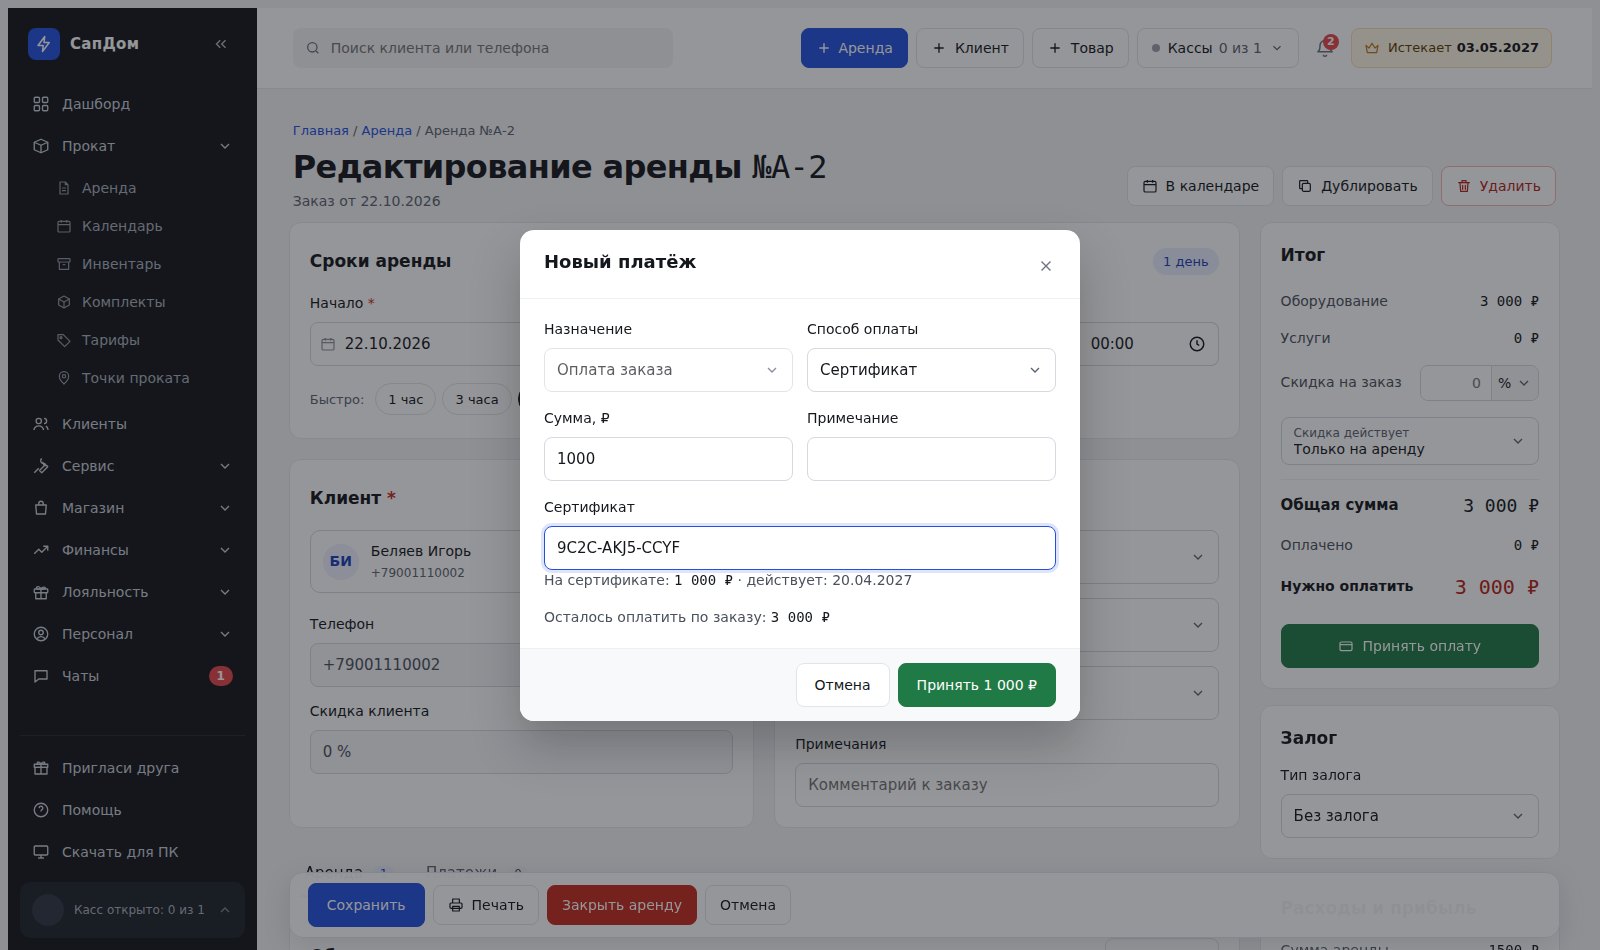
Task: Click the Печать button
Action: [486, 905]
